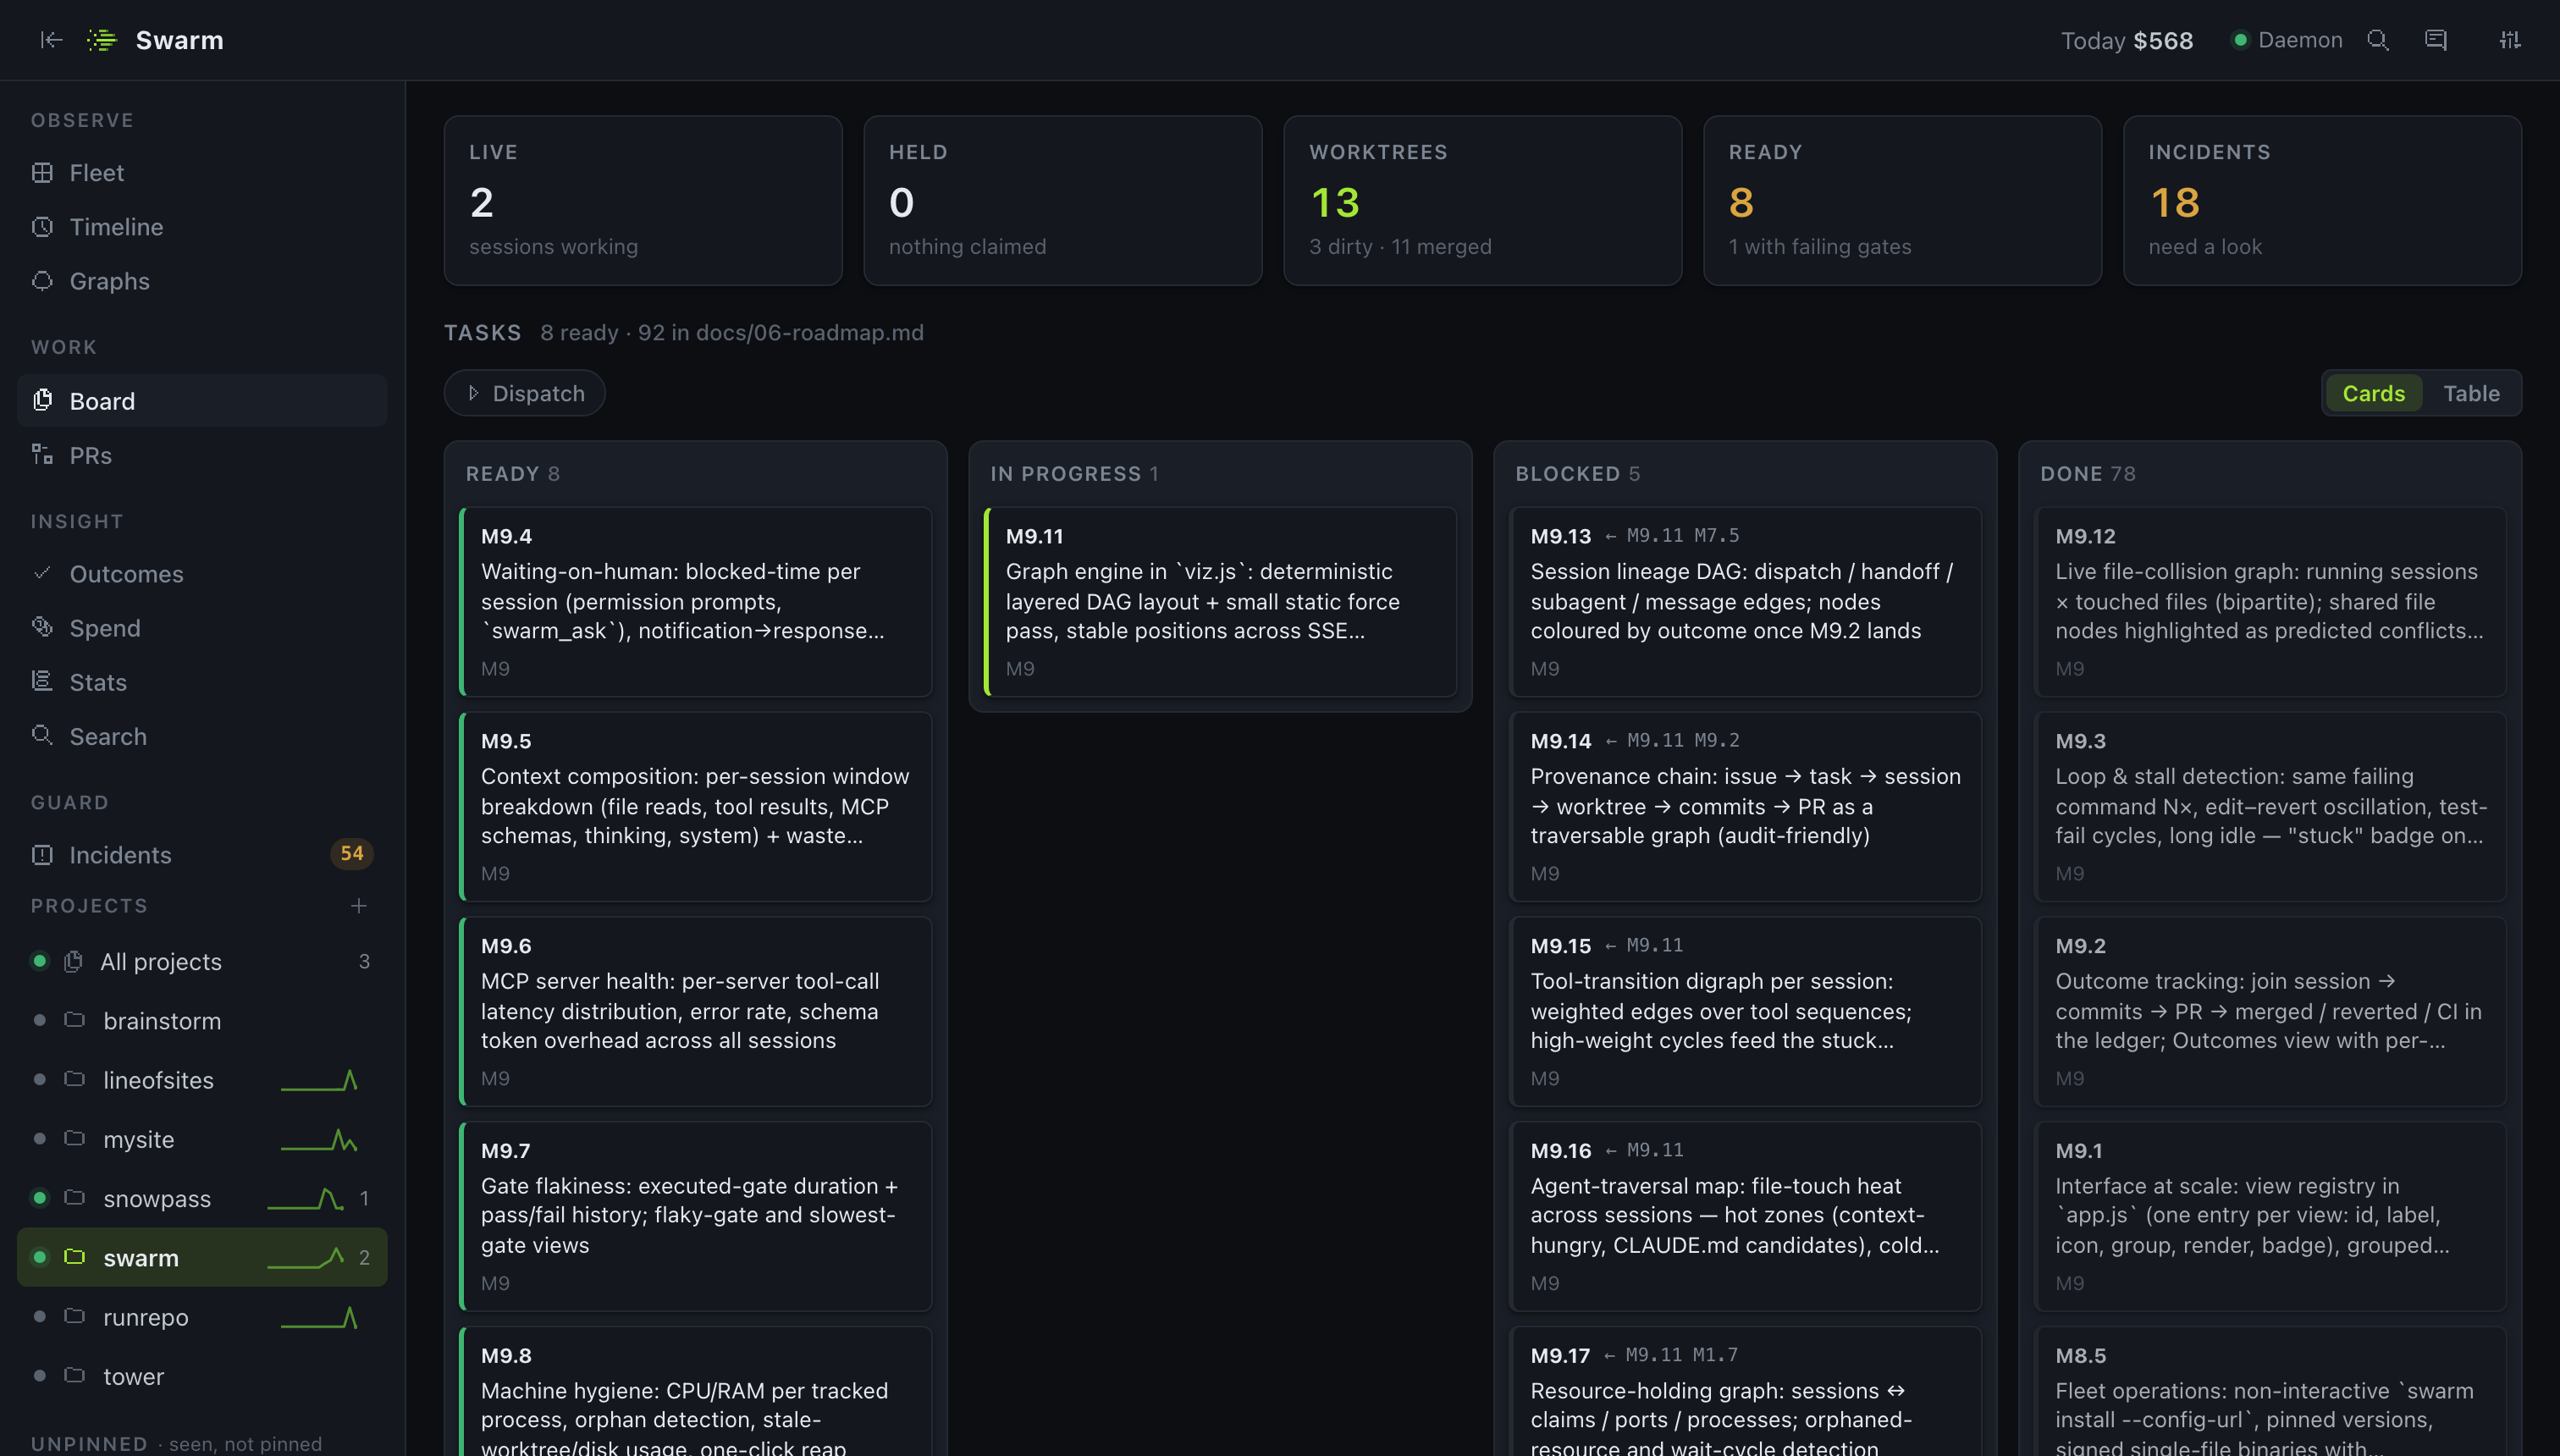Open the Graphs view
2560x1456 pixels.
[202, 281]
